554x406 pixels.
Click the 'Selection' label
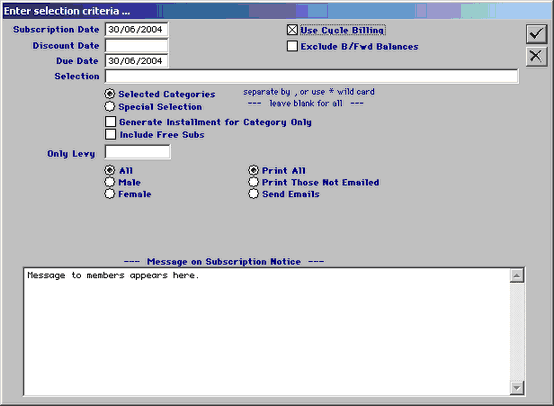point(77,76)
